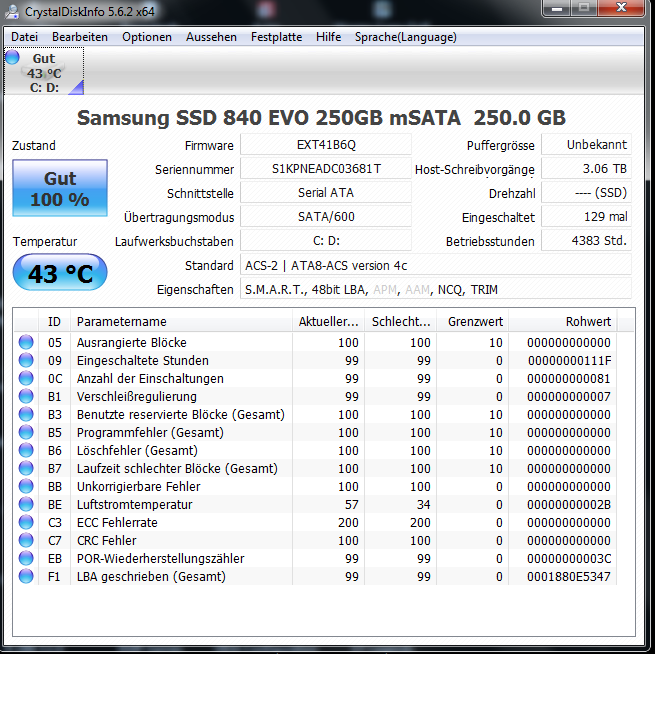The image size is (655, 719).
Task: Click the blue health status orb above the drive tab
Action: (12, 57)
